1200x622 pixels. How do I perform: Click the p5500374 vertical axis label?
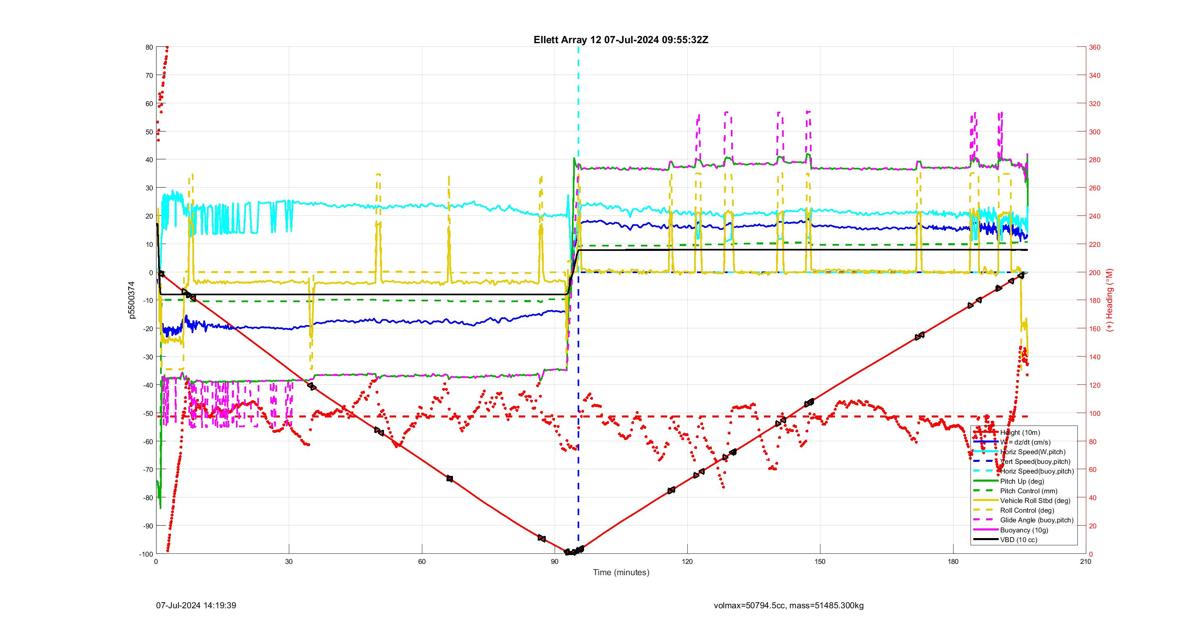tap(131, 300)
